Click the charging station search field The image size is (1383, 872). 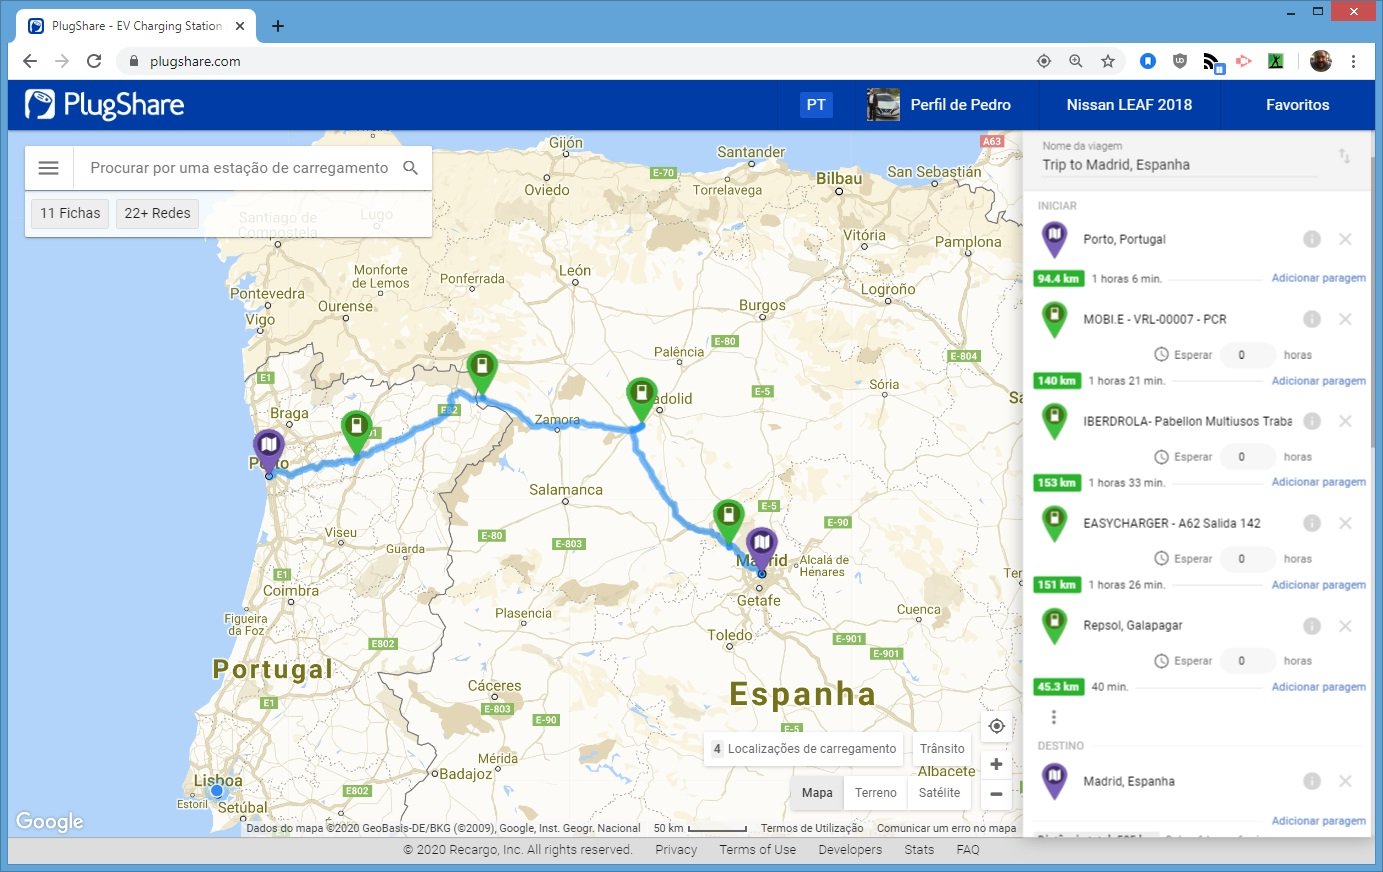[239, 168]
